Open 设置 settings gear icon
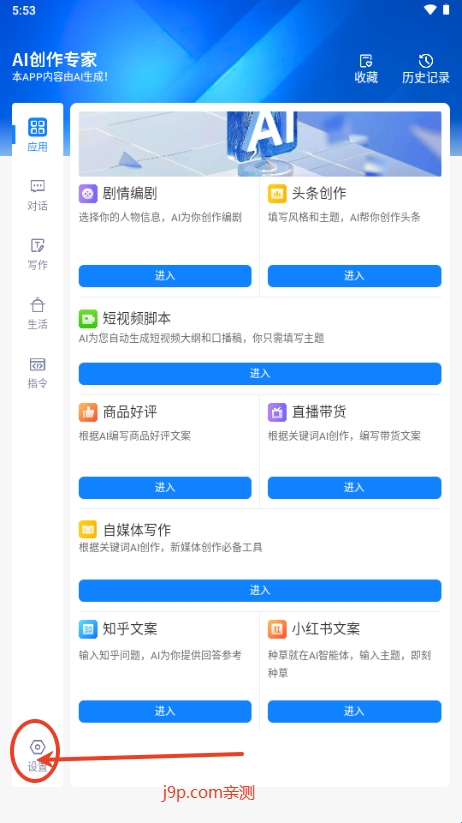Screen dimensions: 462x823 37,747
